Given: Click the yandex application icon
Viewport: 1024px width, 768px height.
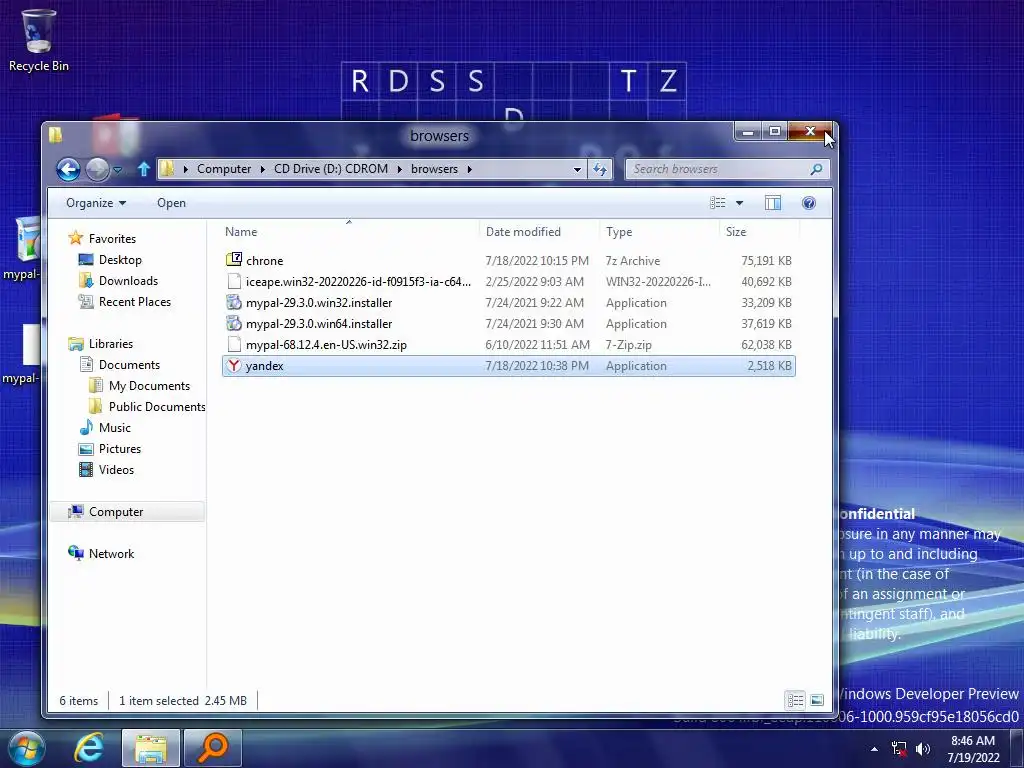Looking at the screenshot, I should (x=234, y=366).
